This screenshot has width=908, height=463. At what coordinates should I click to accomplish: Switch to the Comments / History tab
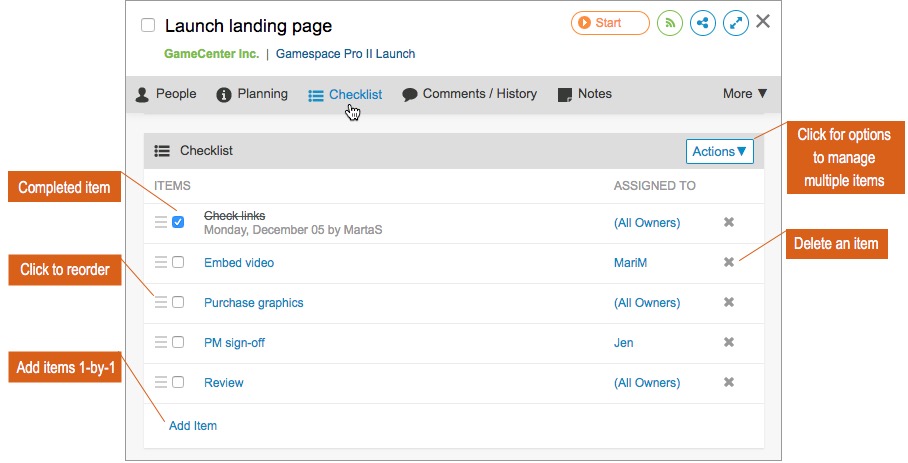coord(469,94)
